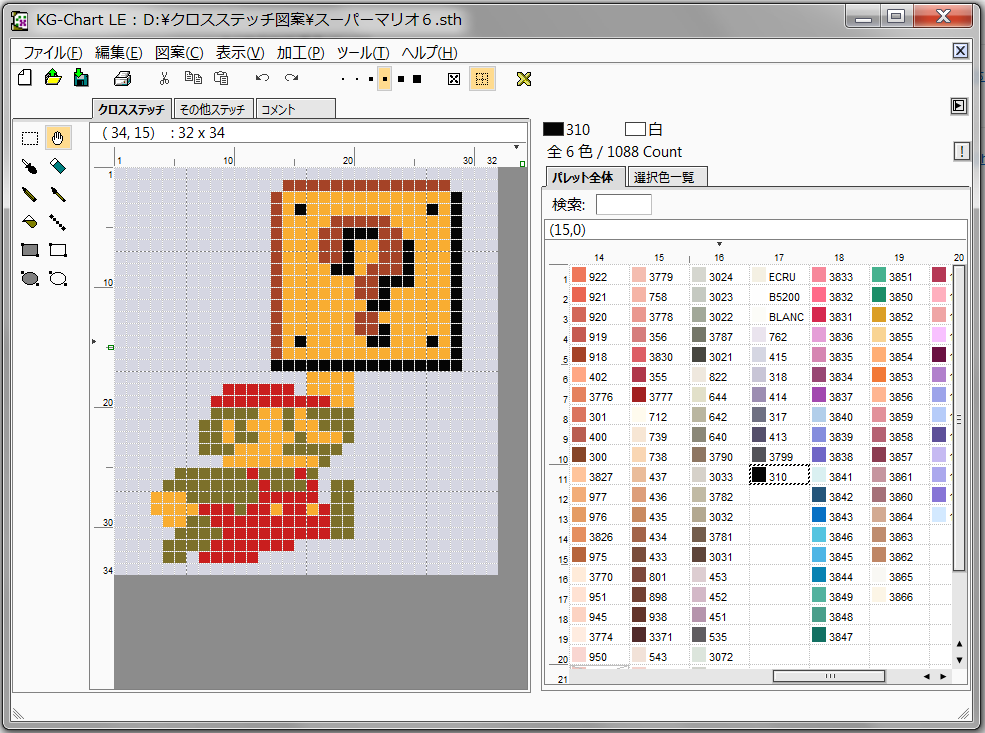The width and height of the screenshot is (985, 733).
Task: Click the palette scroll down arrow
Action: 959,660
